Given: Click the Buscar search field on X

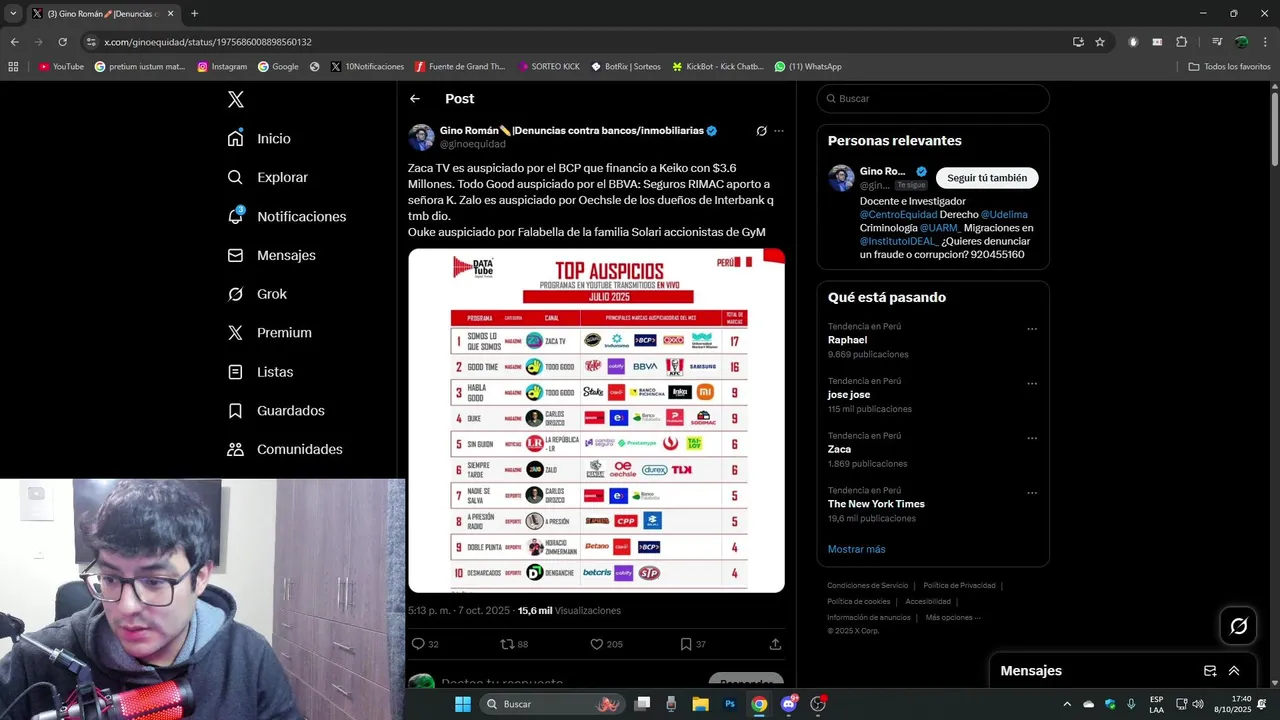Looking at the screenshot, I should click(x=933, y=99).
